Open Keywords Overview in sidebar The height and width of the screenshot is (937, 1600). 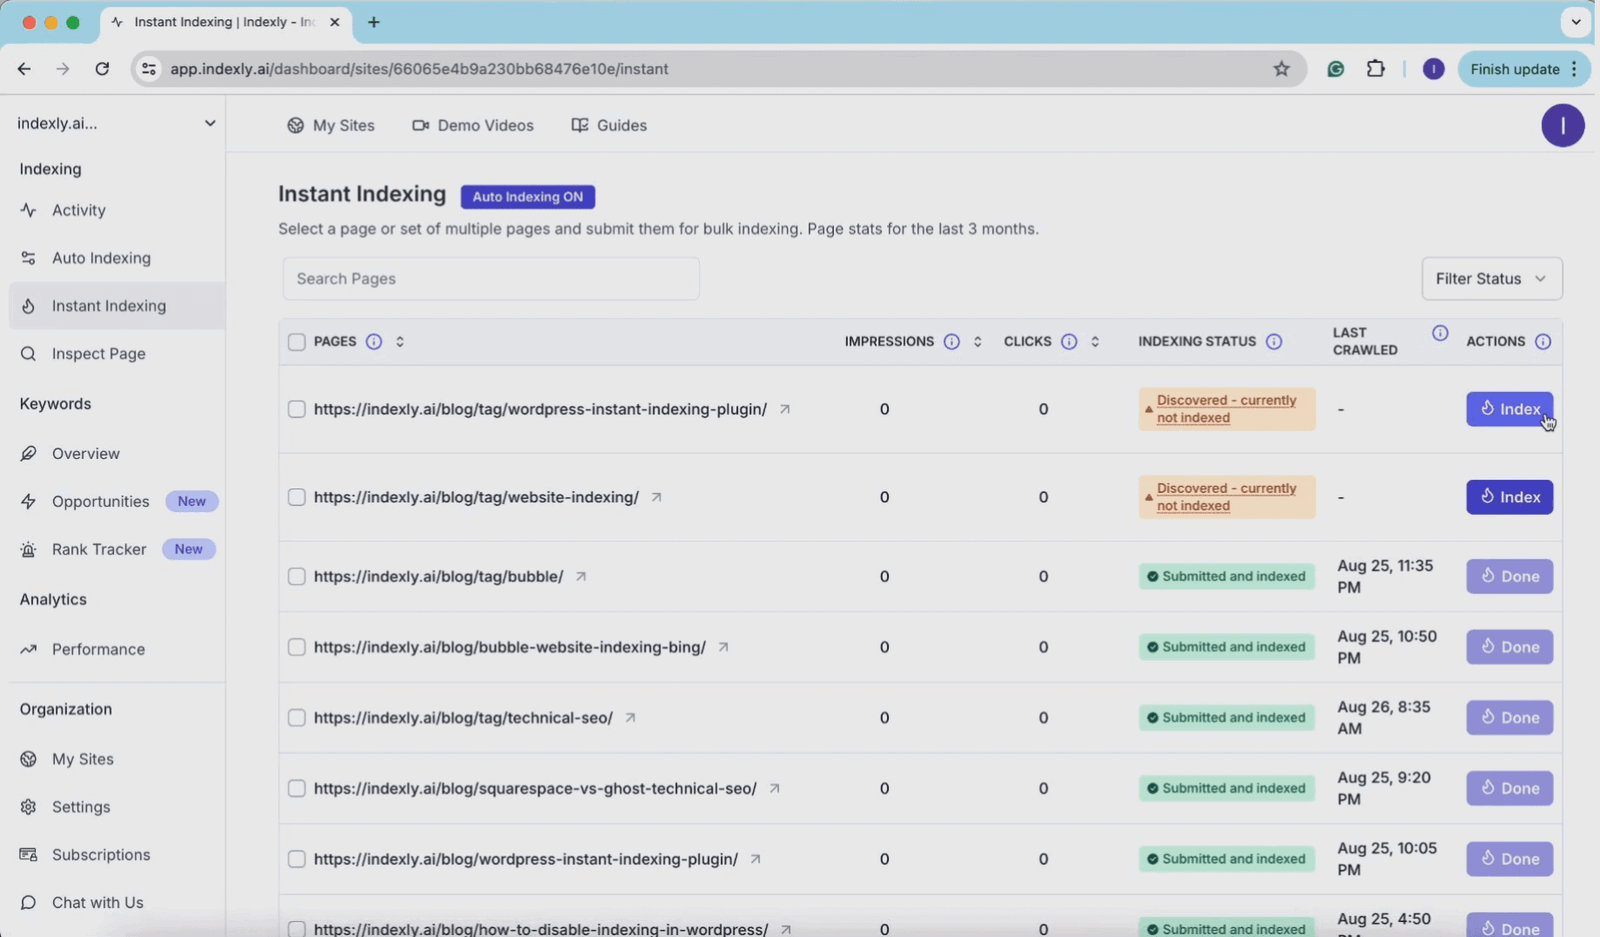[x=117, y=454]
